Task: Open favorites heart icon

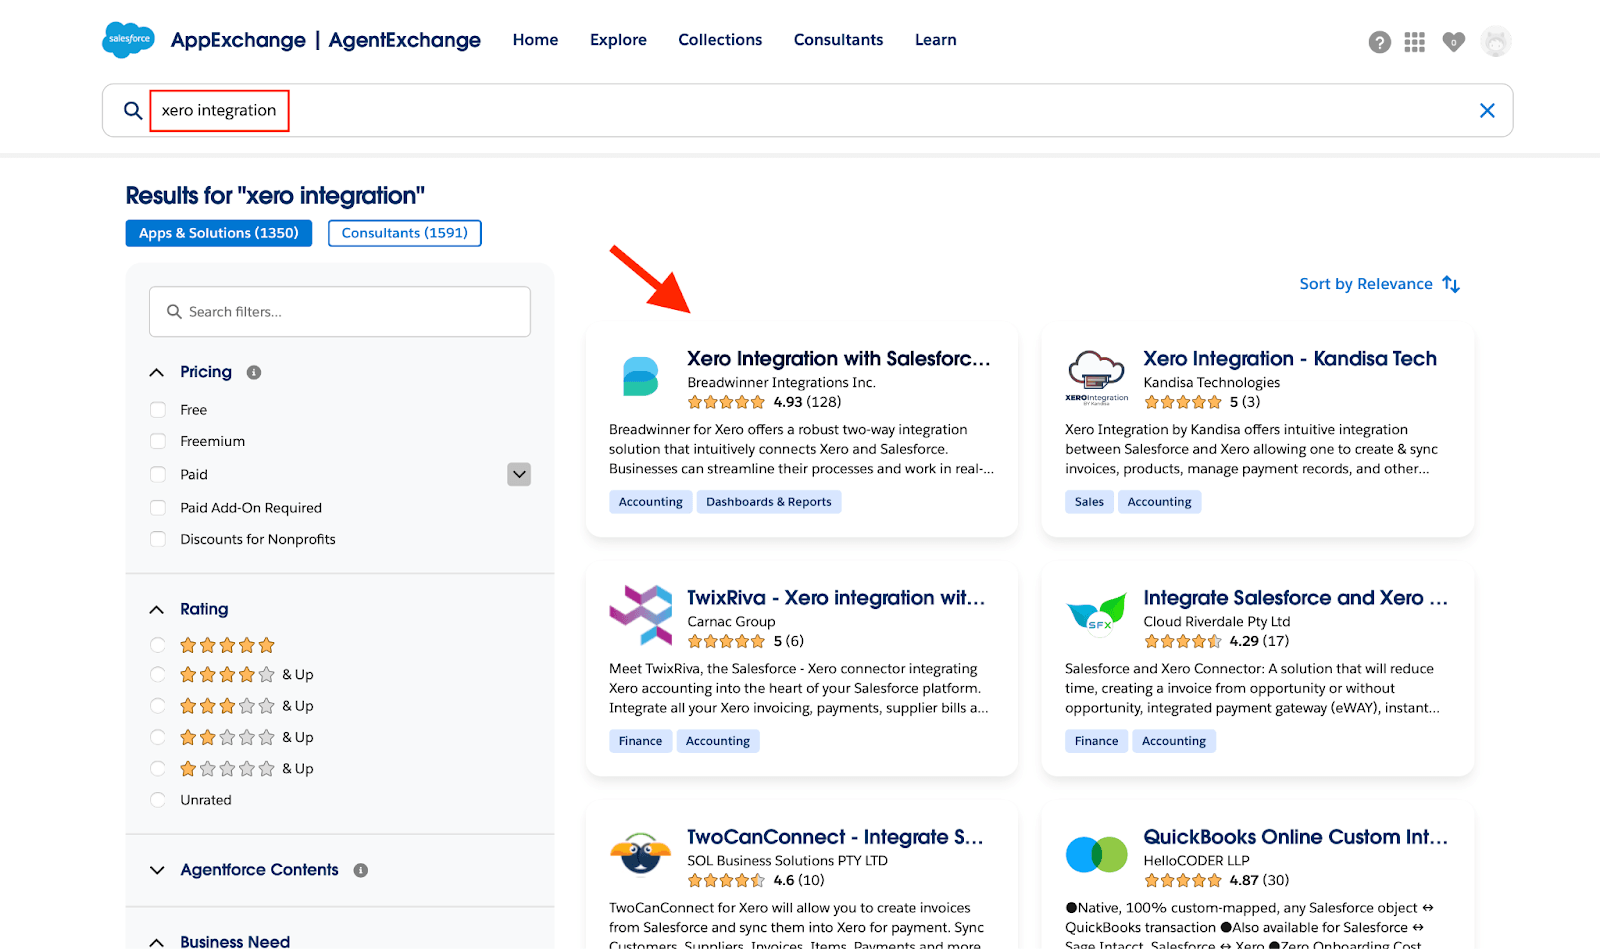Action: click(x=1453, y=42)
